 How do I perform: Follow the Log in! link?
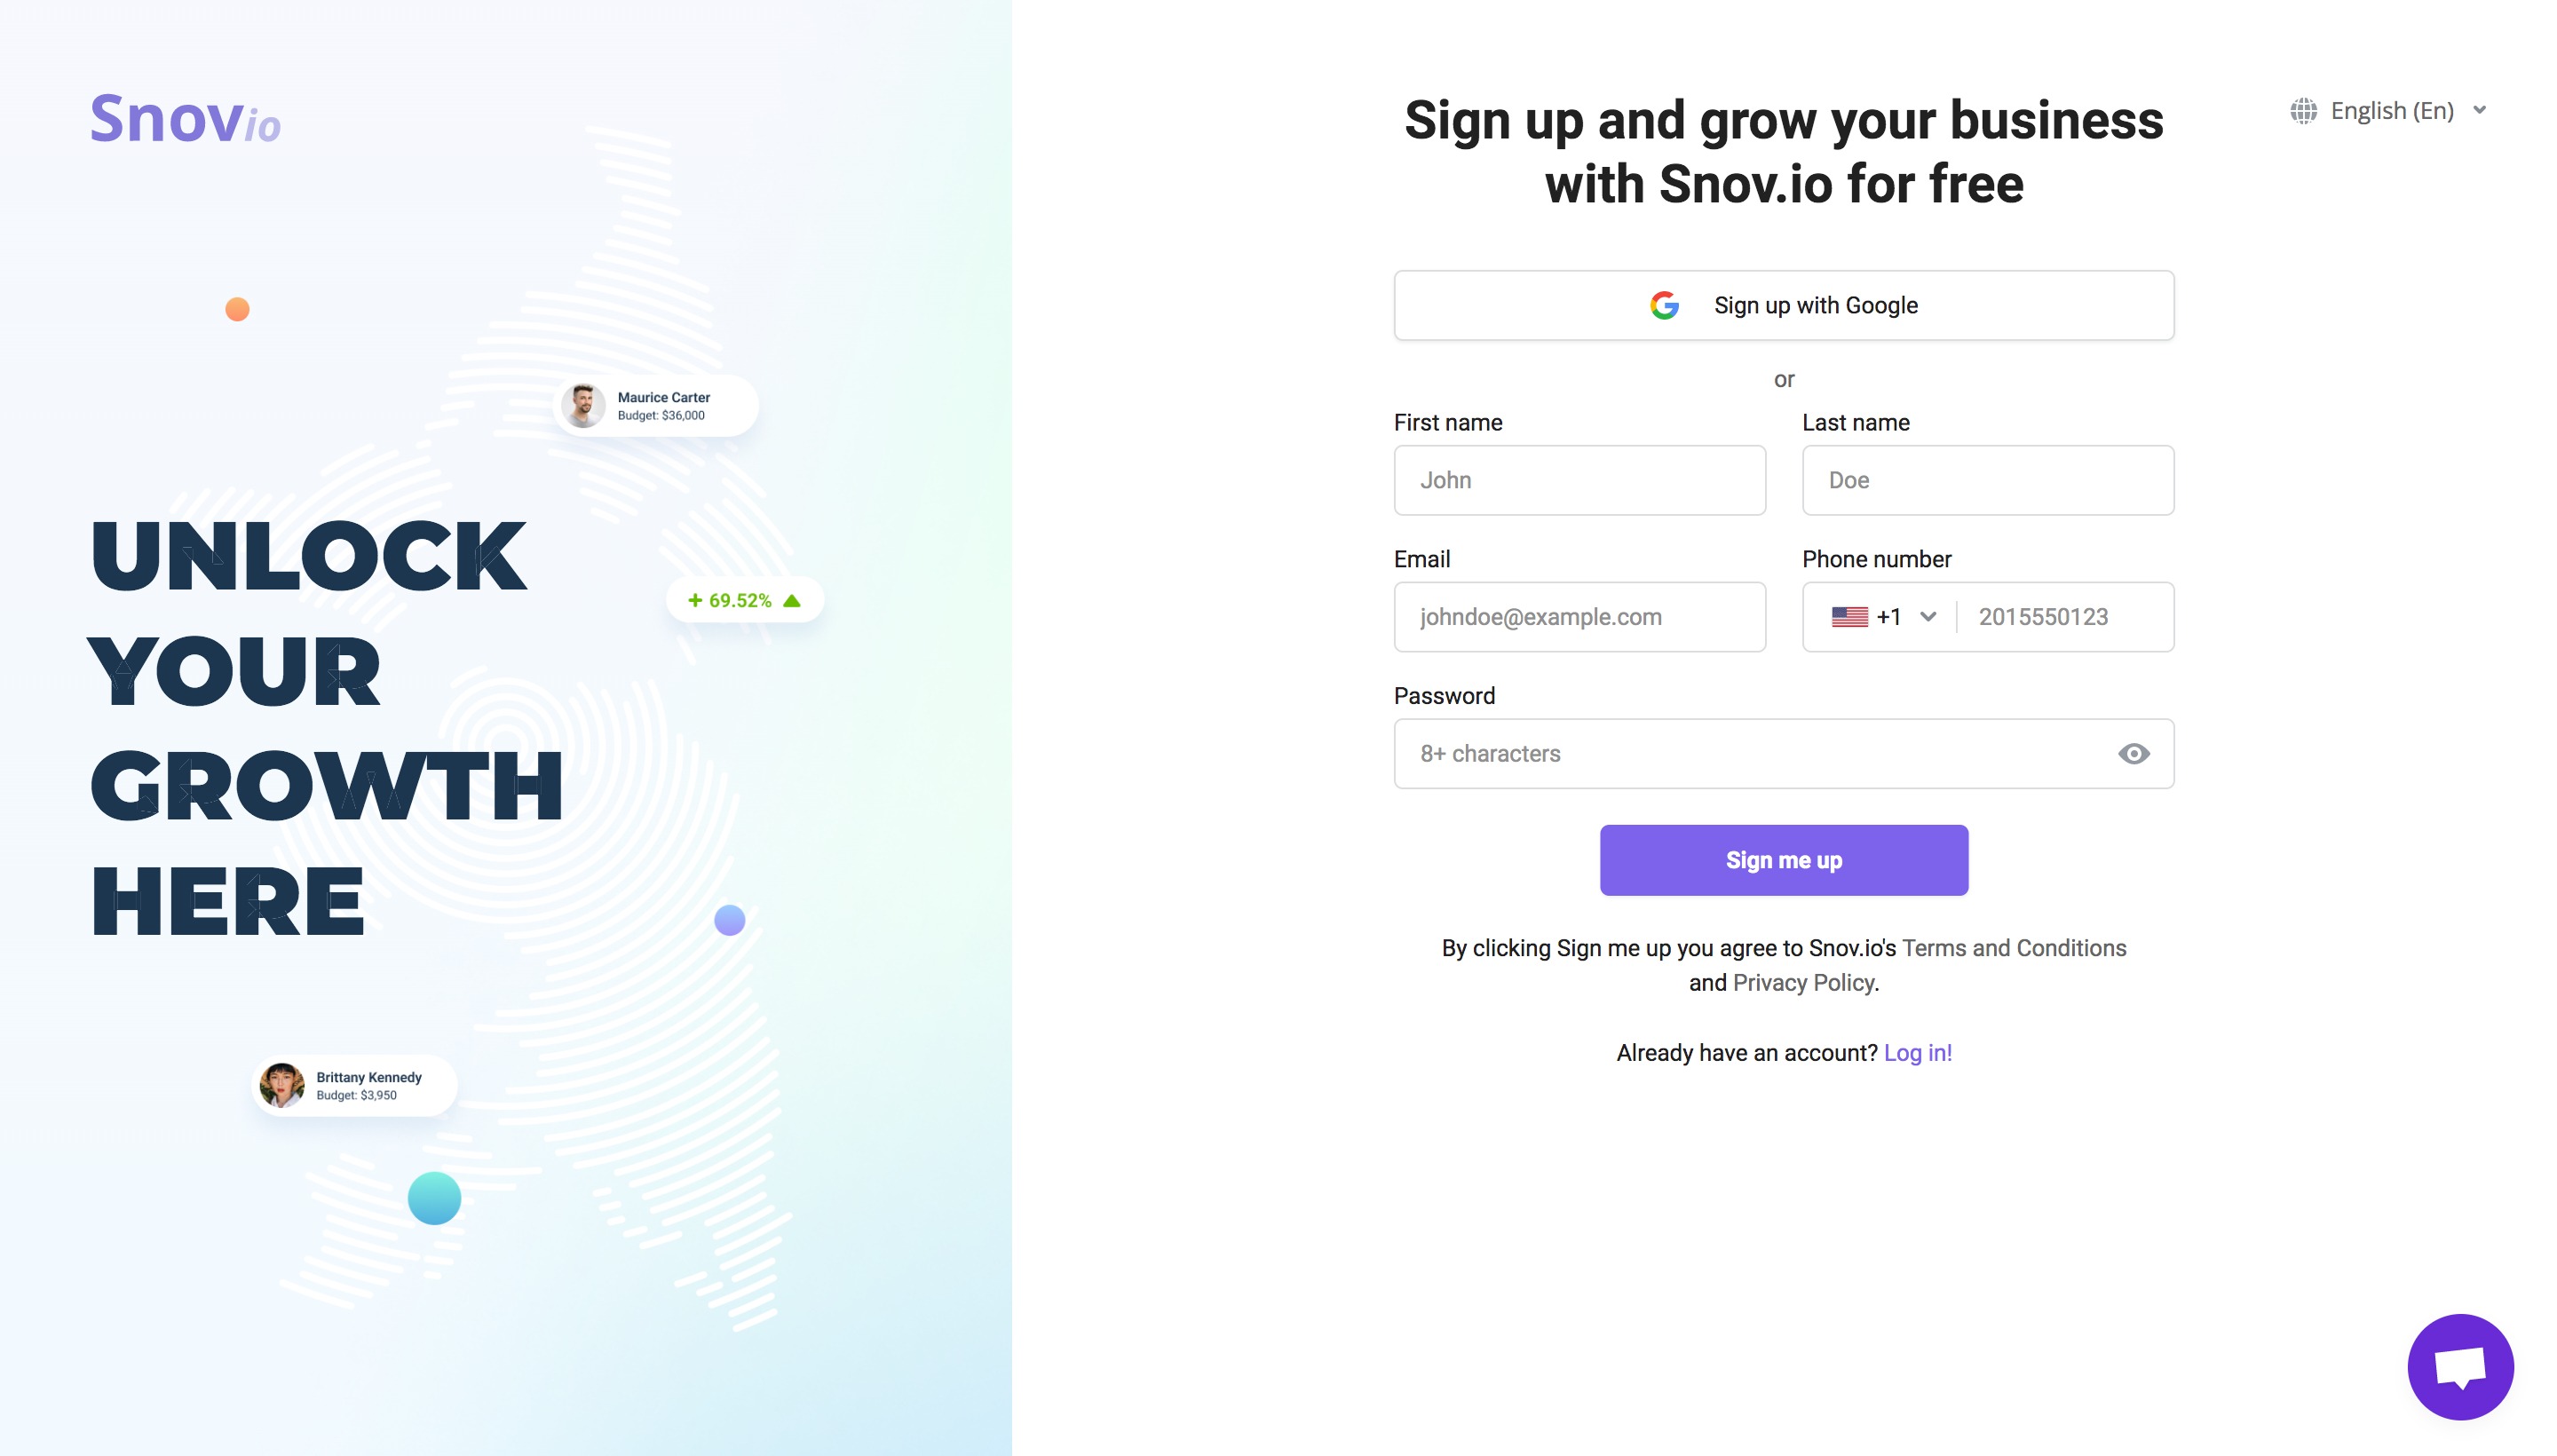click(x=1917, y=1053)
